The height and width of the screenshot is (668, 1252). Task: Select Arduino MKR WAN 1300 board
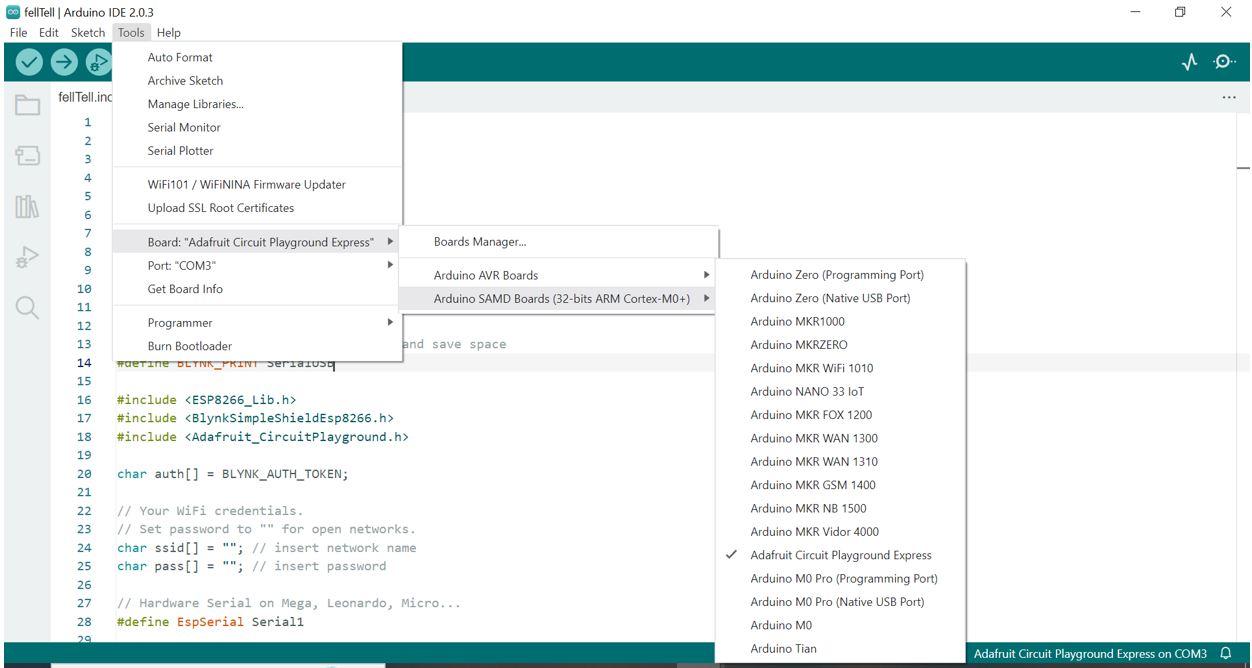(840, 438)
